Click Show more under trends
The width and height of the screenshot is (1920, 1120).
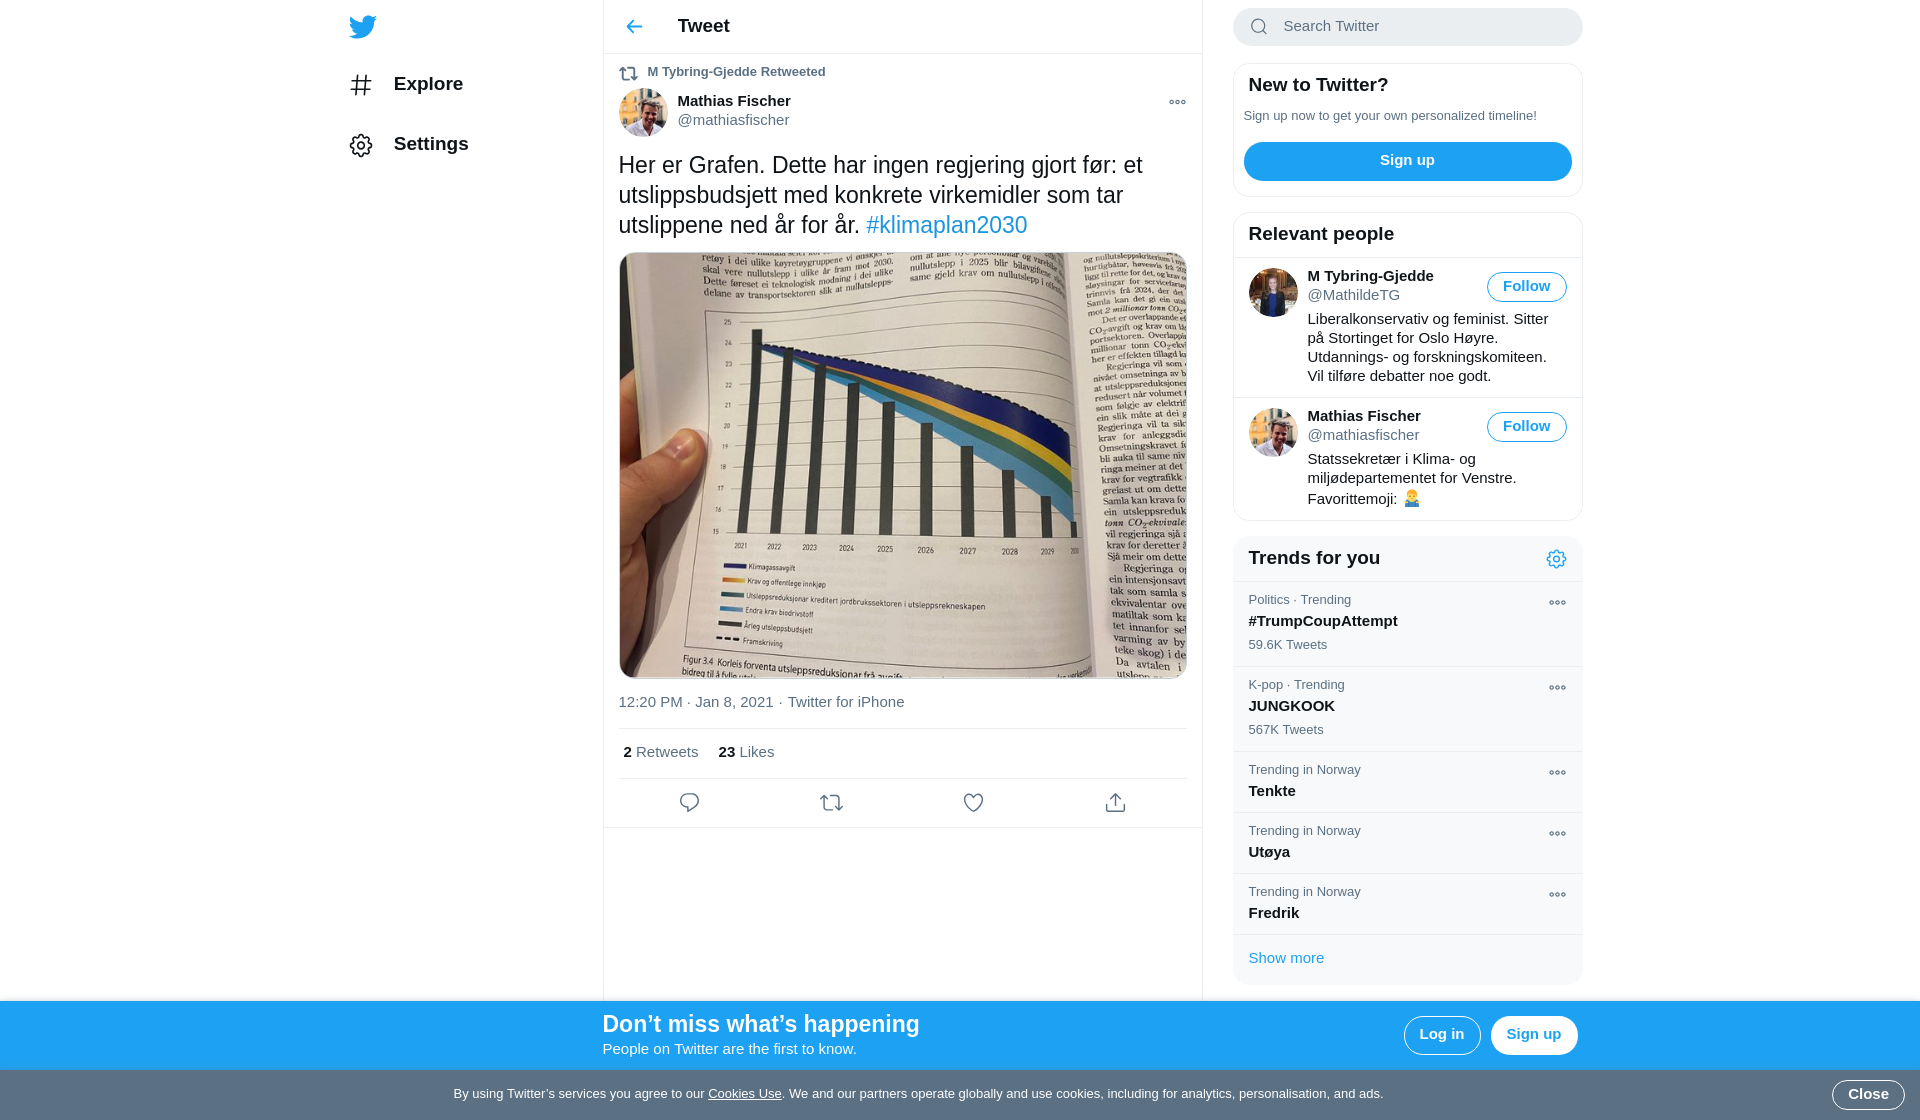1286,958
